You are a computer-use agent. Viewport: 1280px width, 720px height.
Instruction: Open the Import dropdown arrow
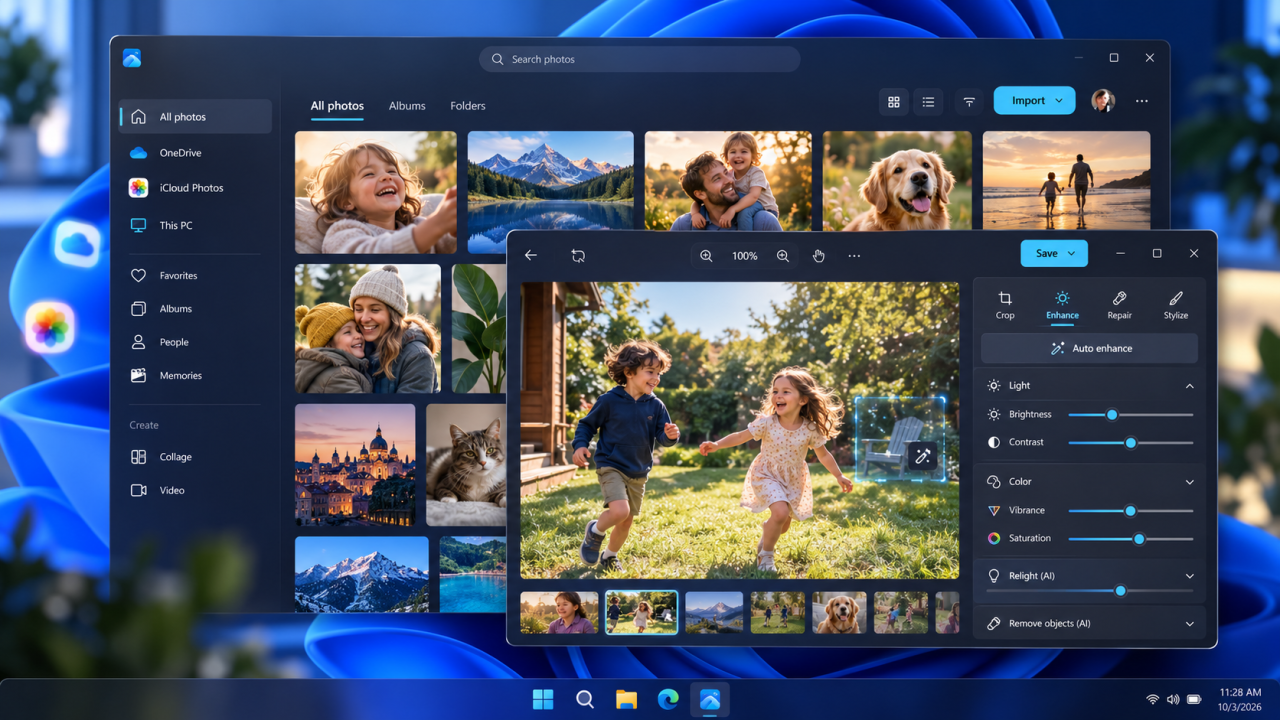click(1059, 101)
